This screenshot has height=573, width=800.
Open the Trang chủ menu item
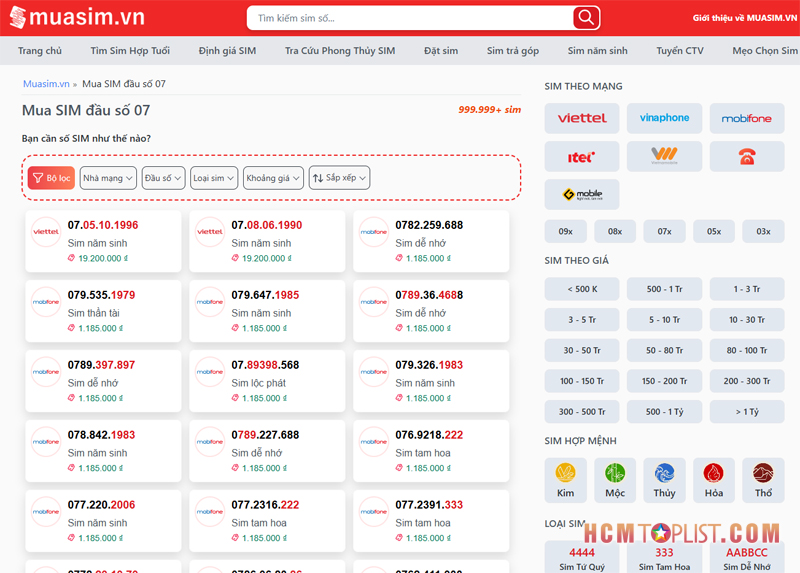[40, 51]
